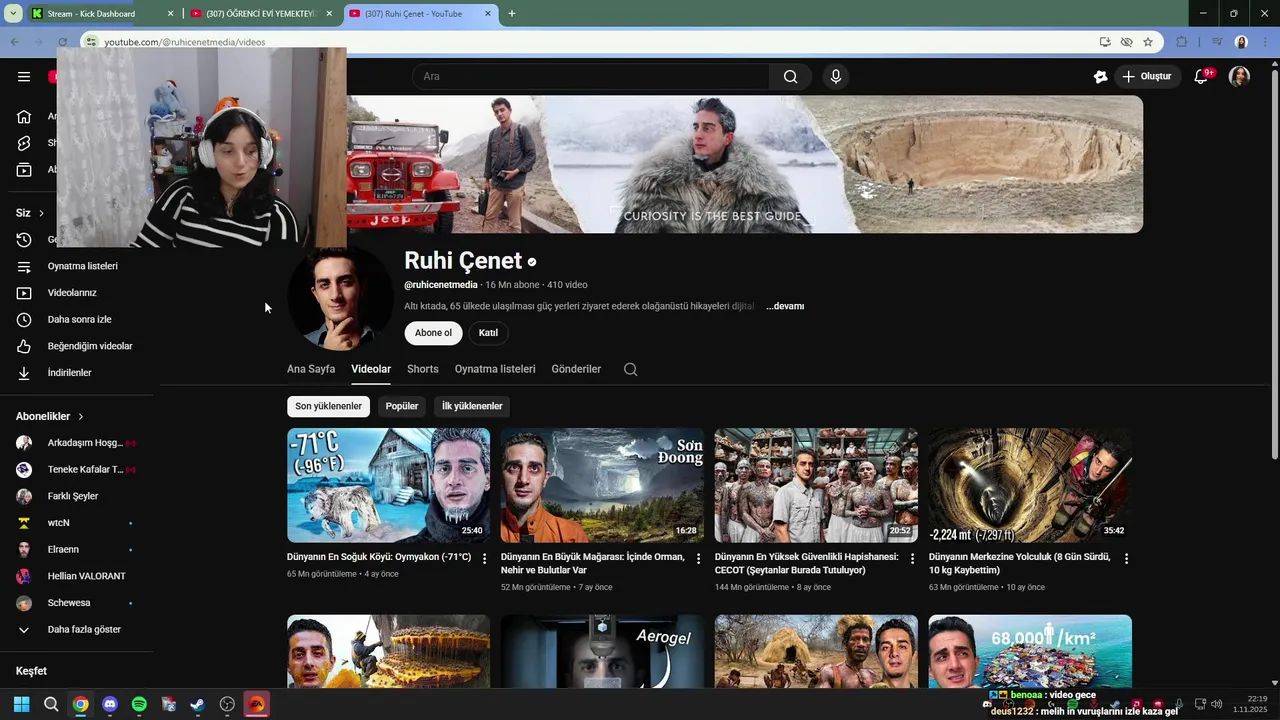The image size is (1280, 720).
Task: Open the Dünyanın Merkezine Yolculuk video thumbnail
Action: [x=1030, y=485]
